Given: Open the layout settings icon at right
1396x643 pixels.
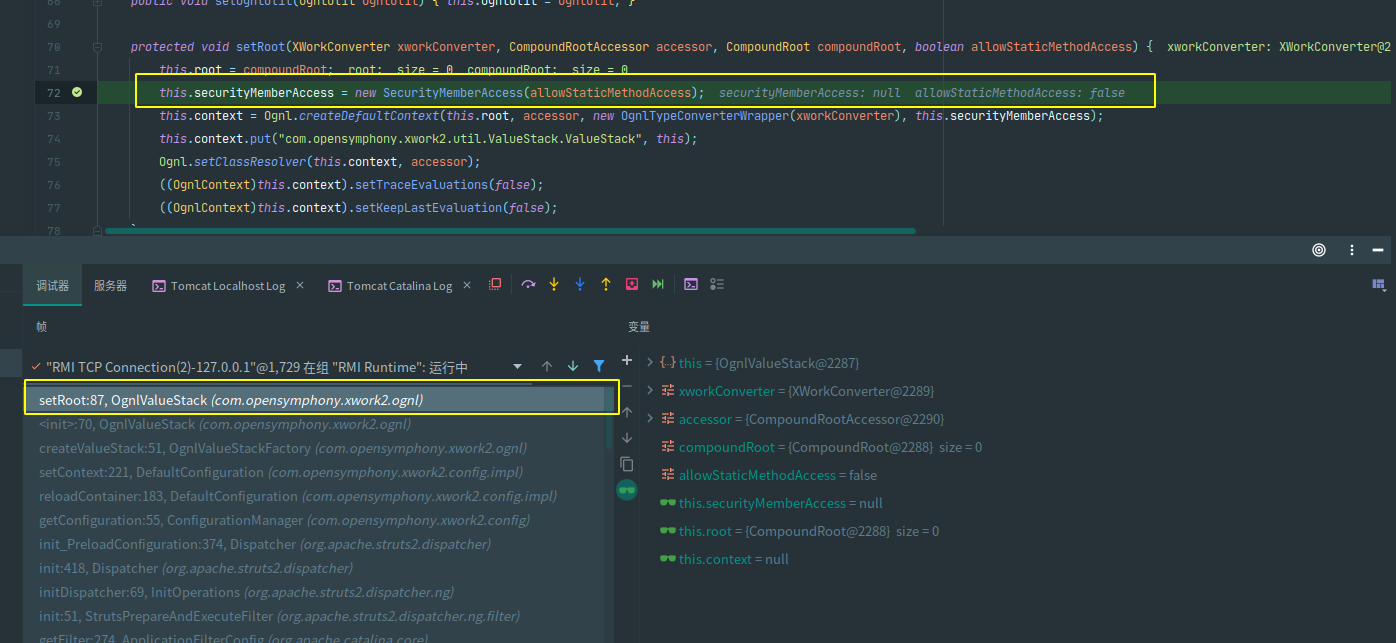Looking at the screenshot, I should [x=1379, y=285].
